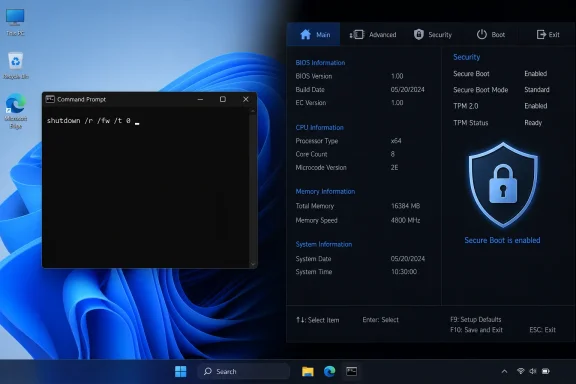
Task: Switch to the Advanced BIOS tab
Action: point(372,35)
